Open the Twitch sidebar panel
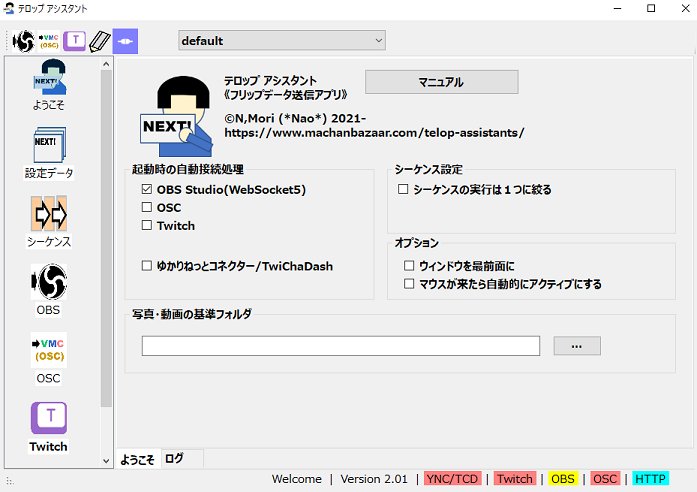This screenshot has width=697, height=492. point(49,426)
